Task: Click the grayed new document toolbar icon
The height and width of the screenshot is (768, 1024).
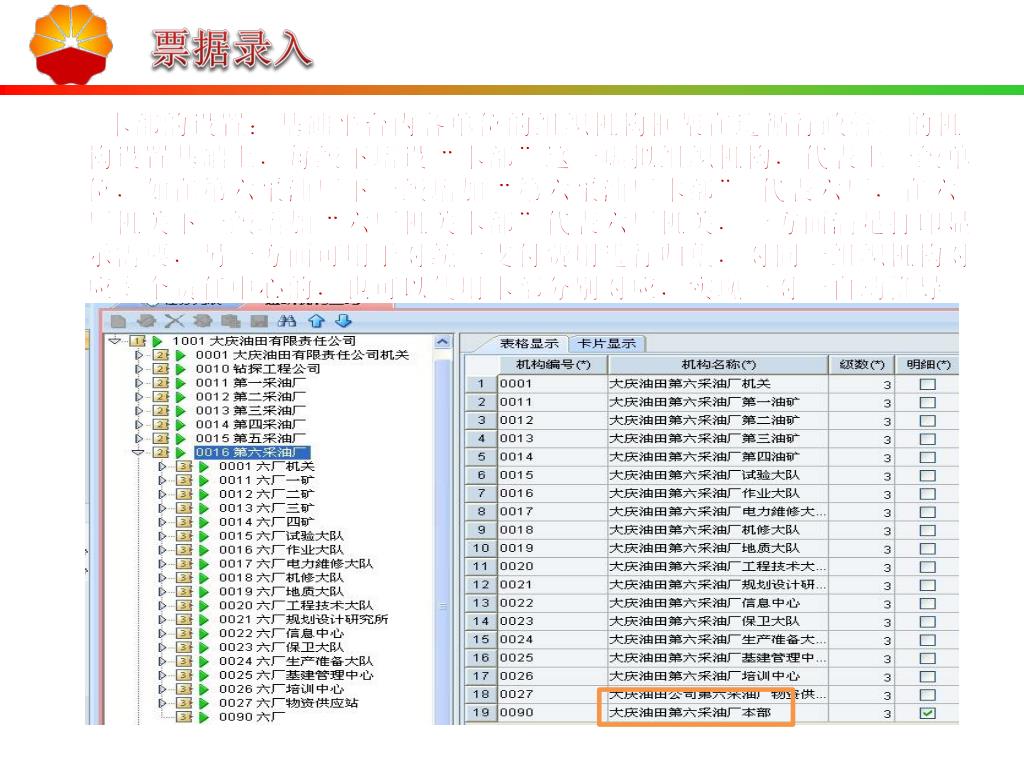Action: click(x=119, y=321)
